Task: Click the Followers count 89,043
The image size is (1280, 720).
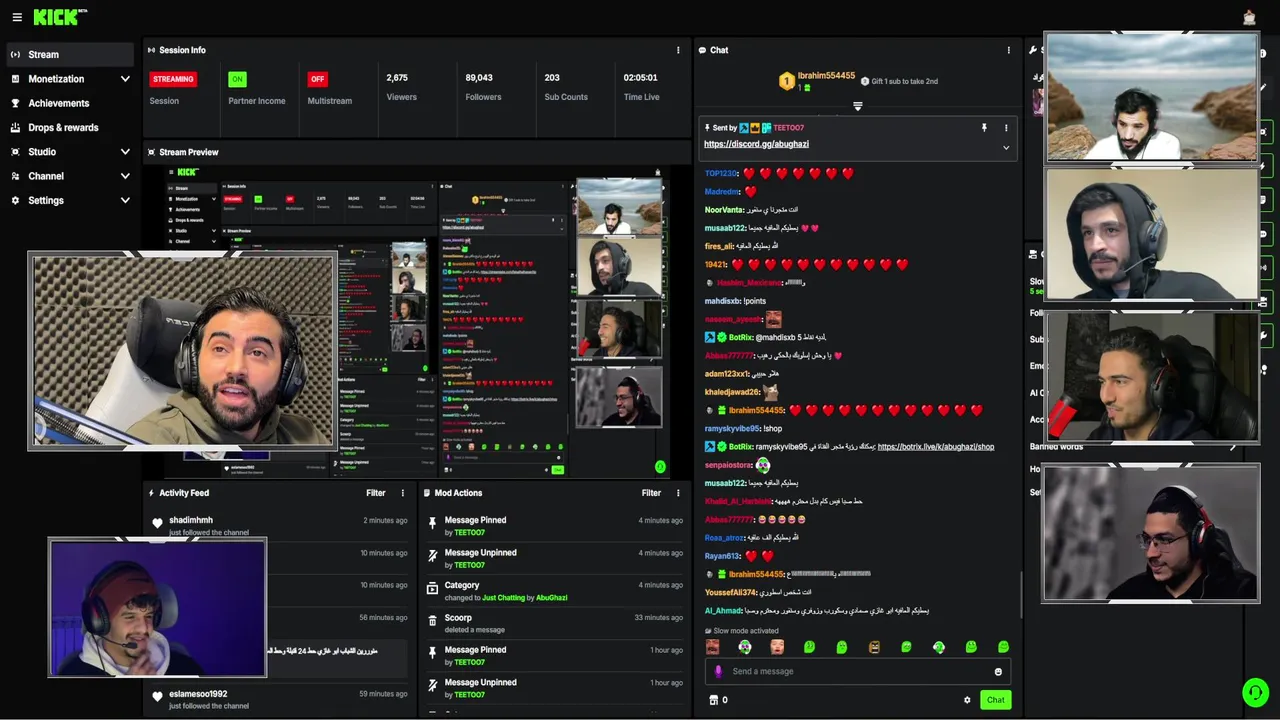Action: click(x=479, y=78)
